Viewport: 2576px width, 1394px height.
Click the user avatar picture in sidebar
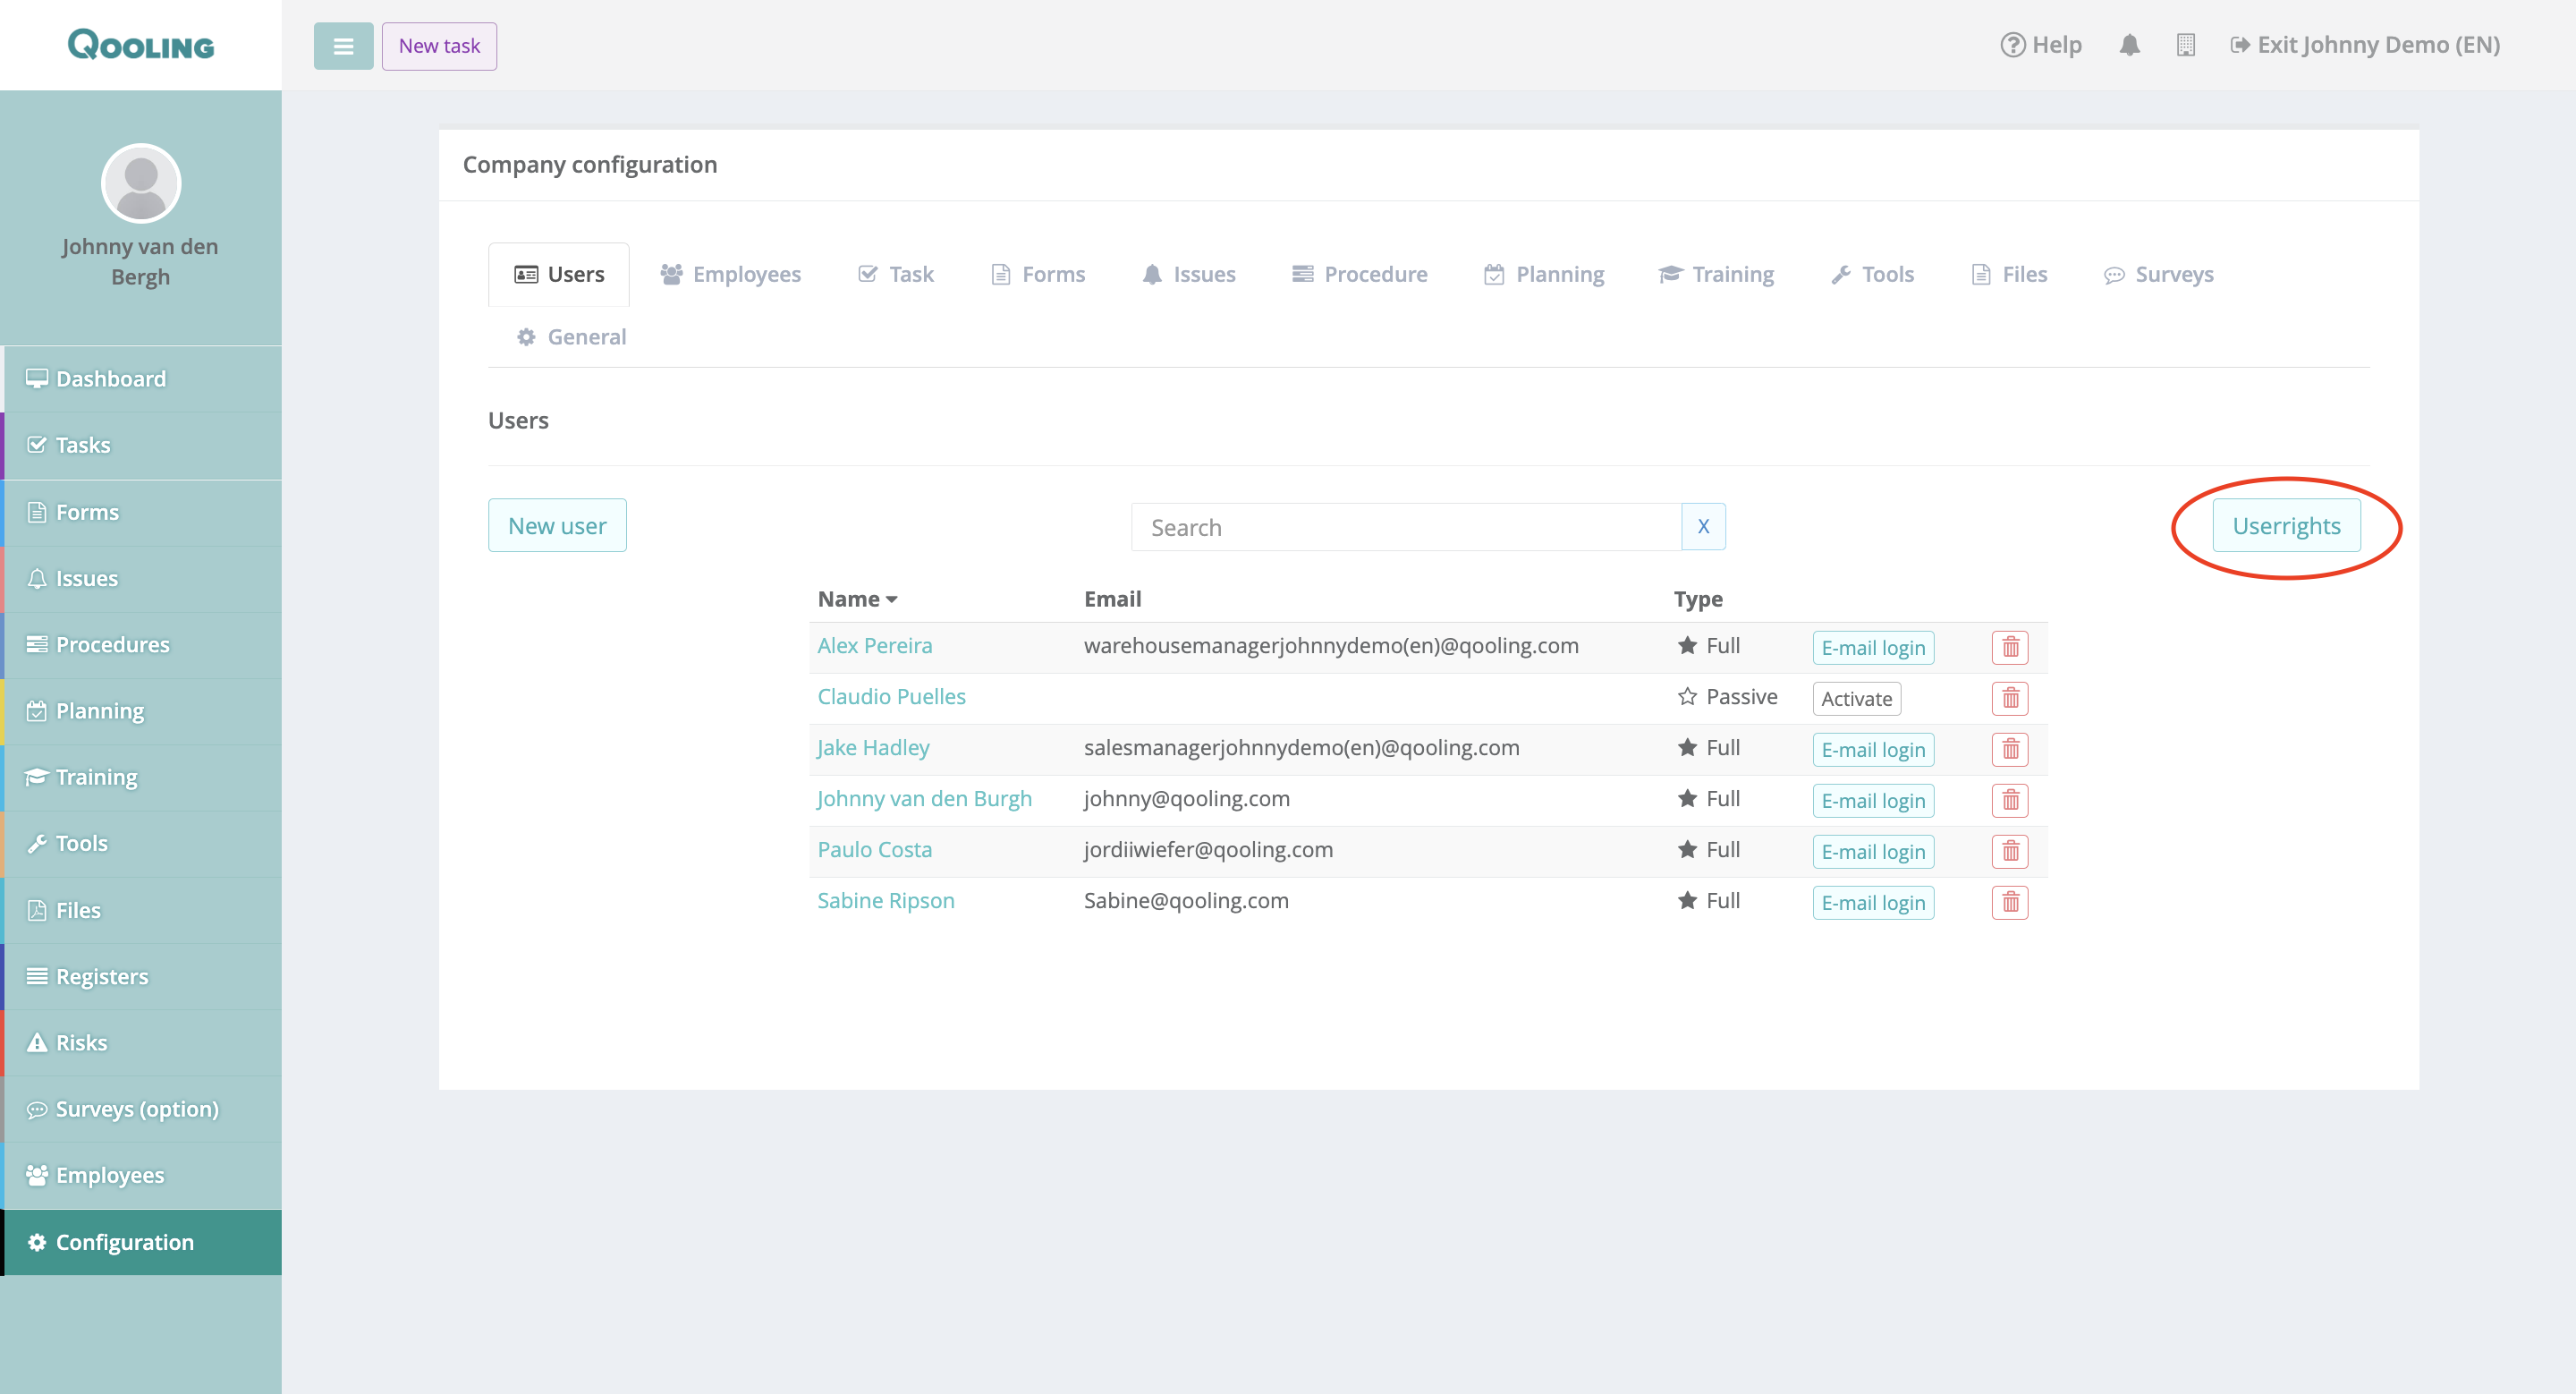click(x=141, y=183)
